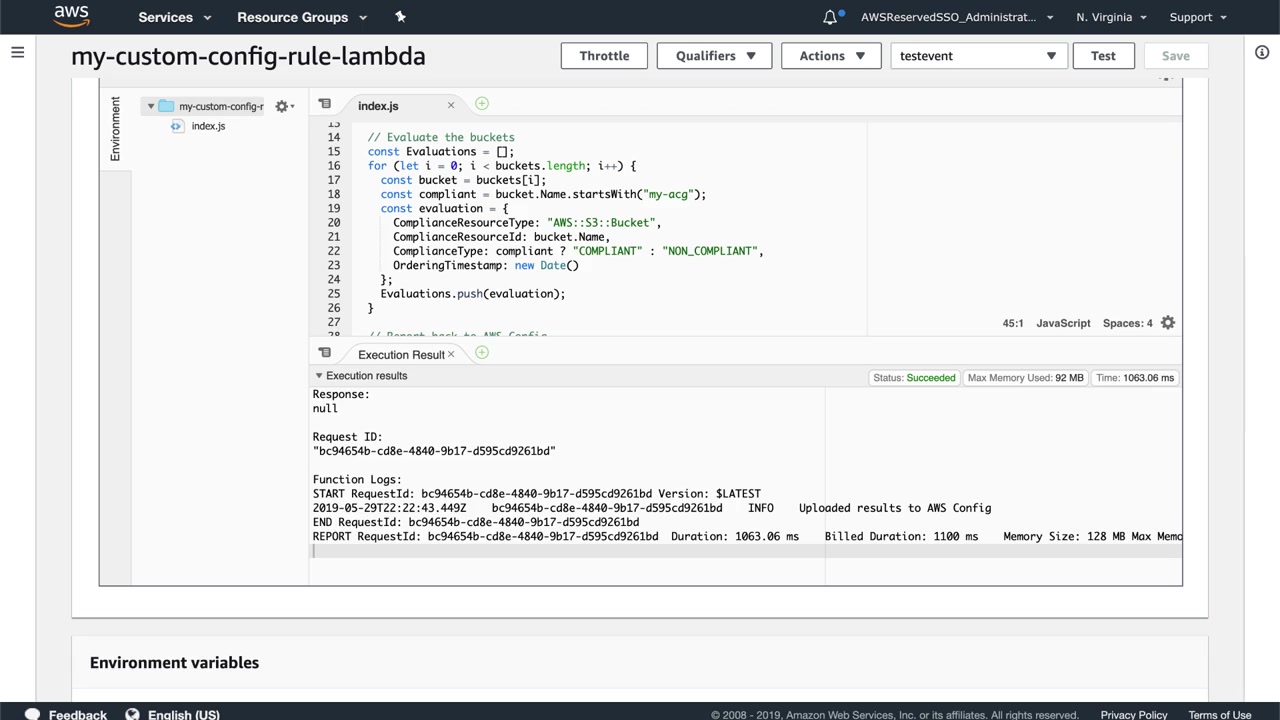Switch to the Environment side tab

[115, 129]
